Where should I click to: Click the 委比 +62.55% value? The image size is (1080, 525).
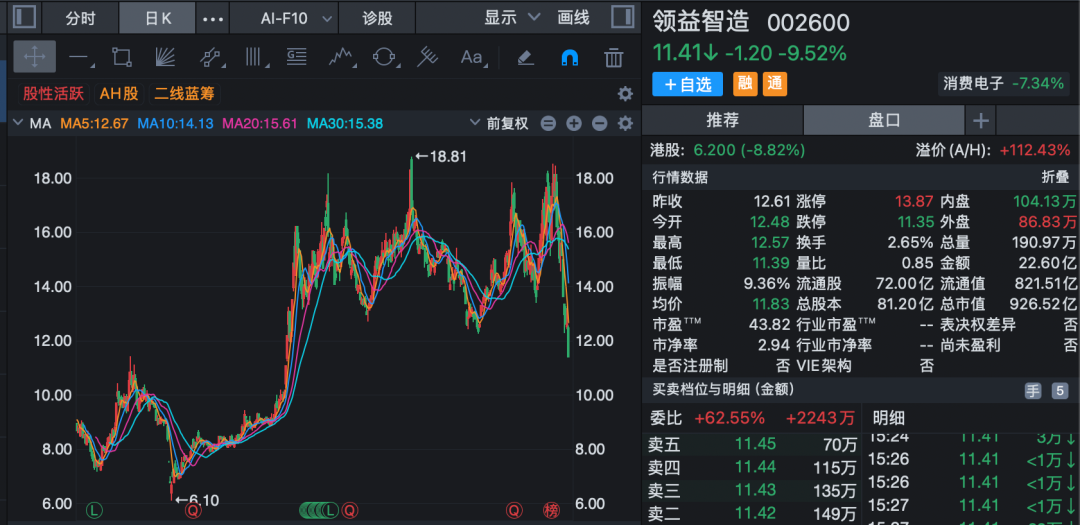coord(729,418)
